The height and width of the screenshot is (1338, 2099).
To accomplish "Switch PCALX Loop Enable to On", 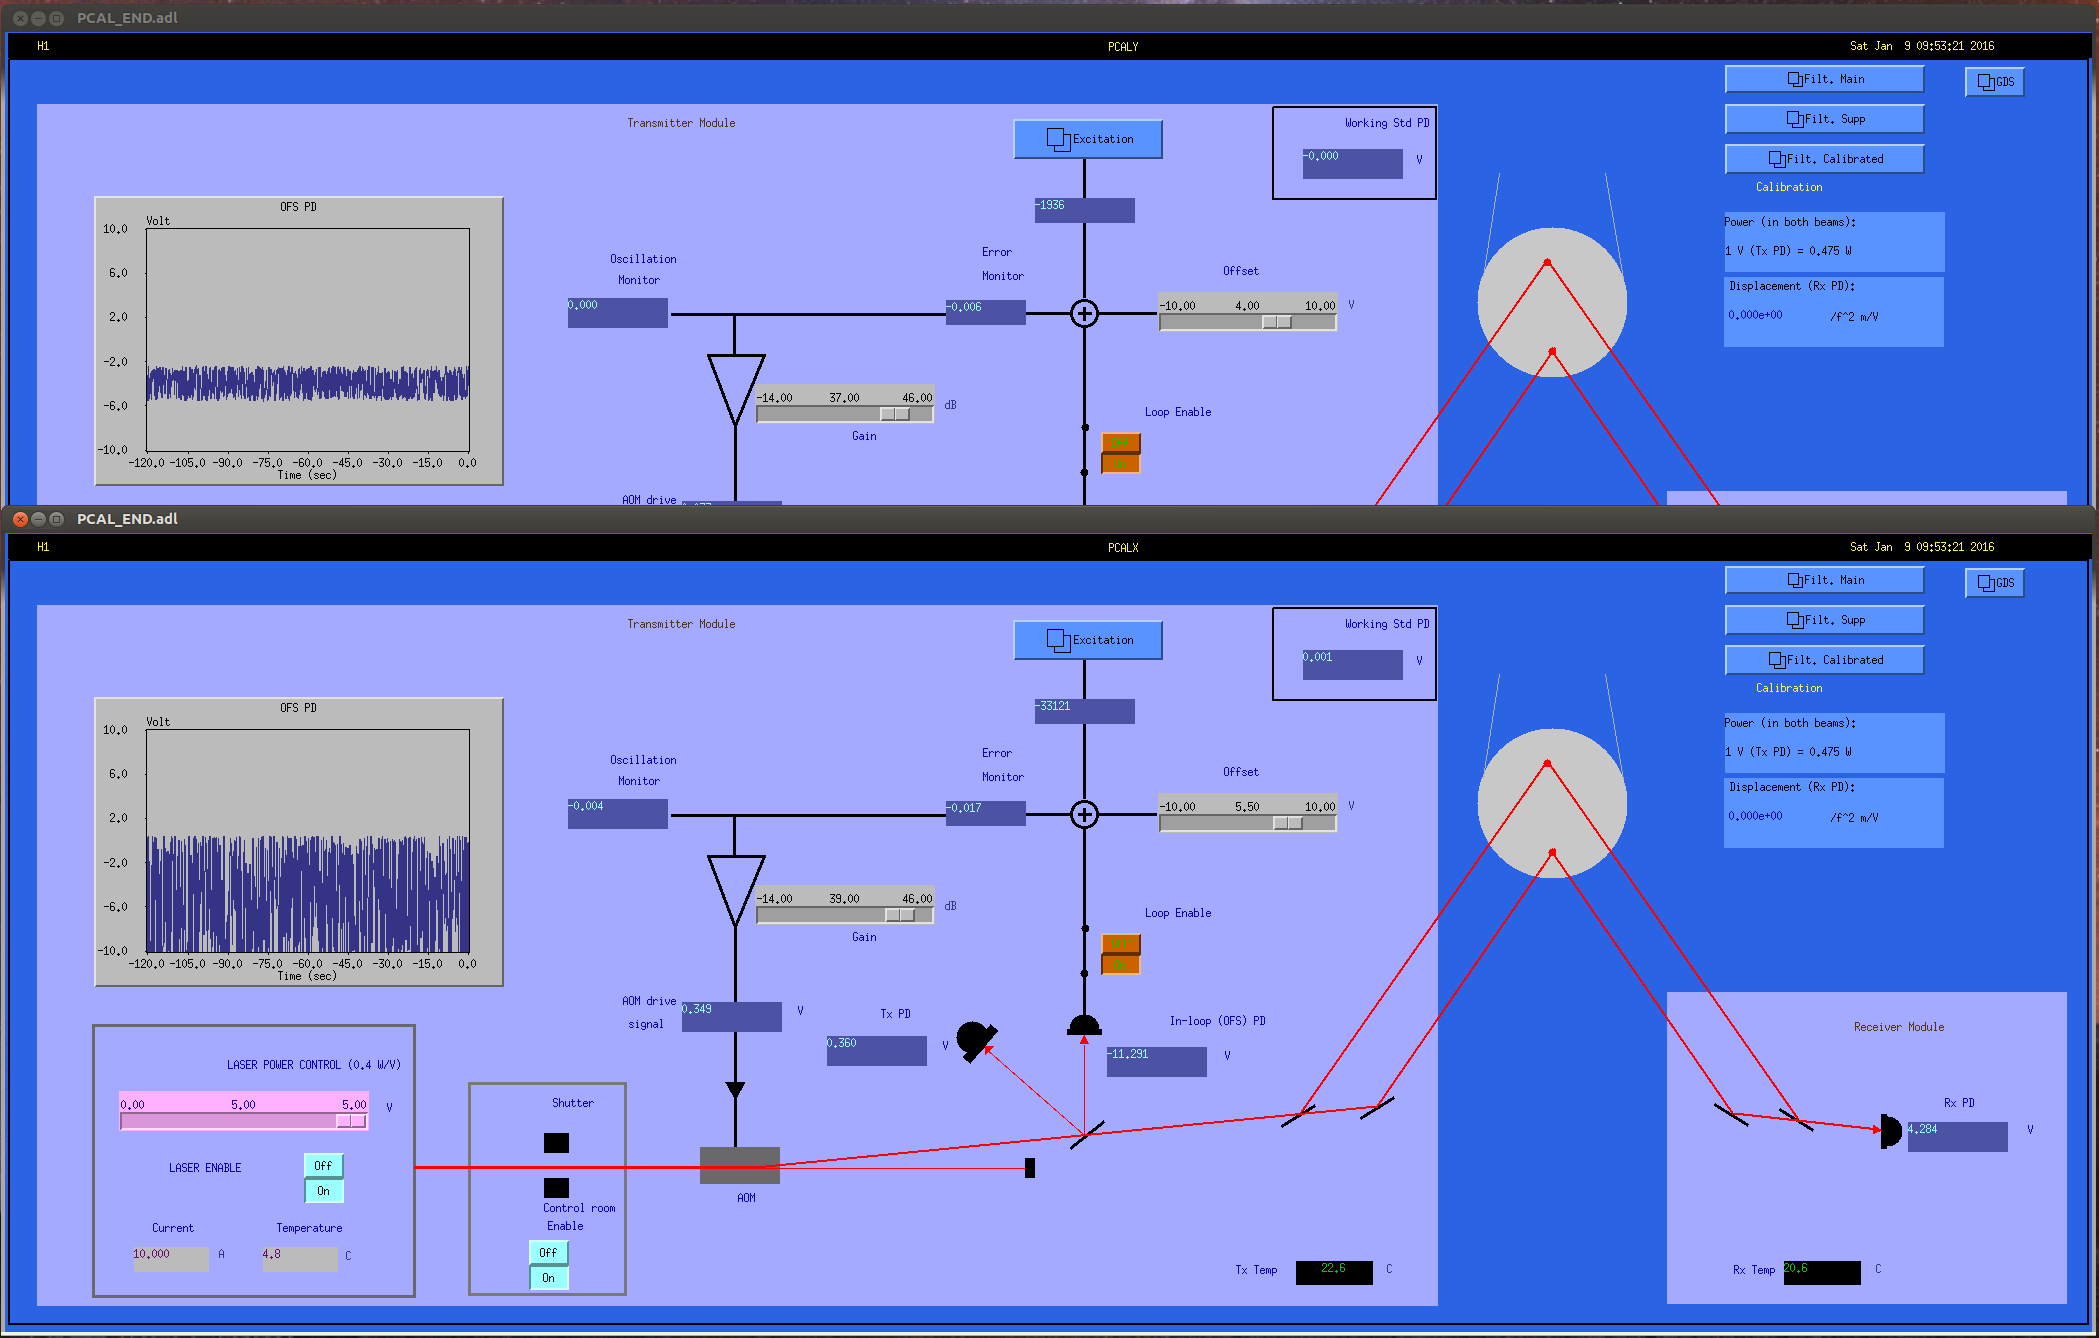I will pyautogui.click(x=1120, y=965).
